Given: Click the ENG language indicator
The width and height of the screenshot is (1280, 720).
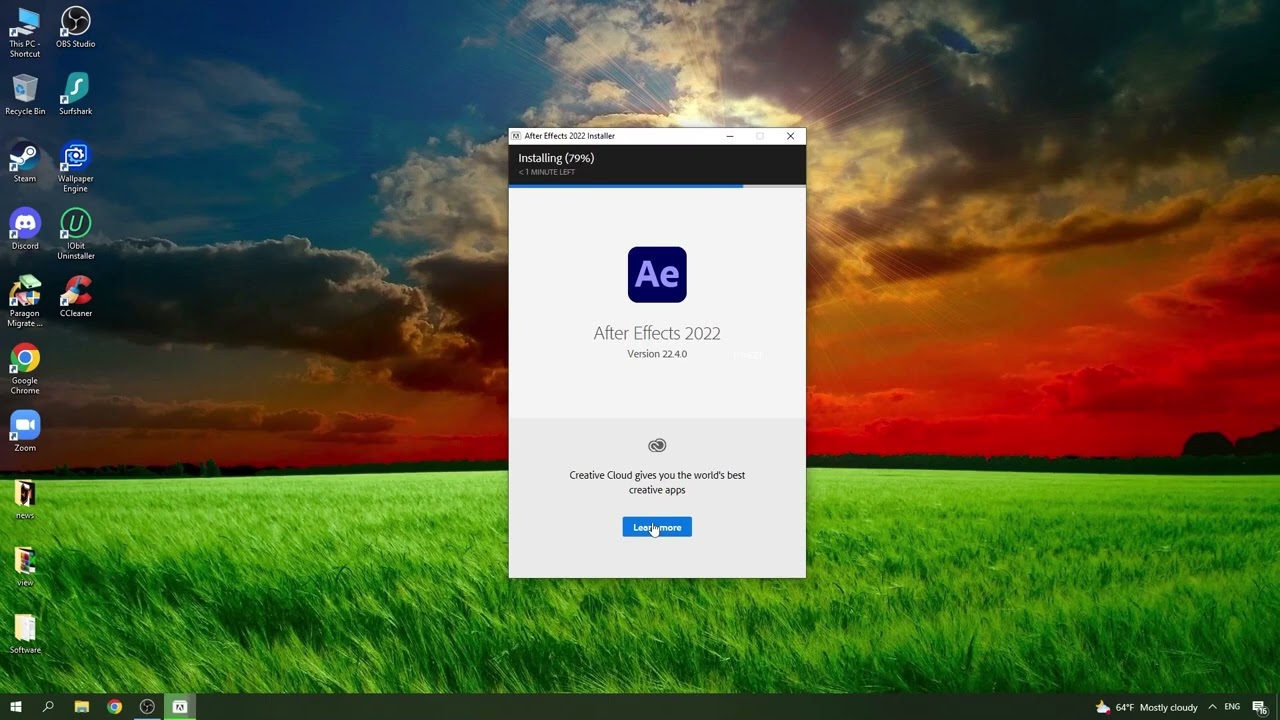Looking at the screenshot, I should tap(1232, 707).
